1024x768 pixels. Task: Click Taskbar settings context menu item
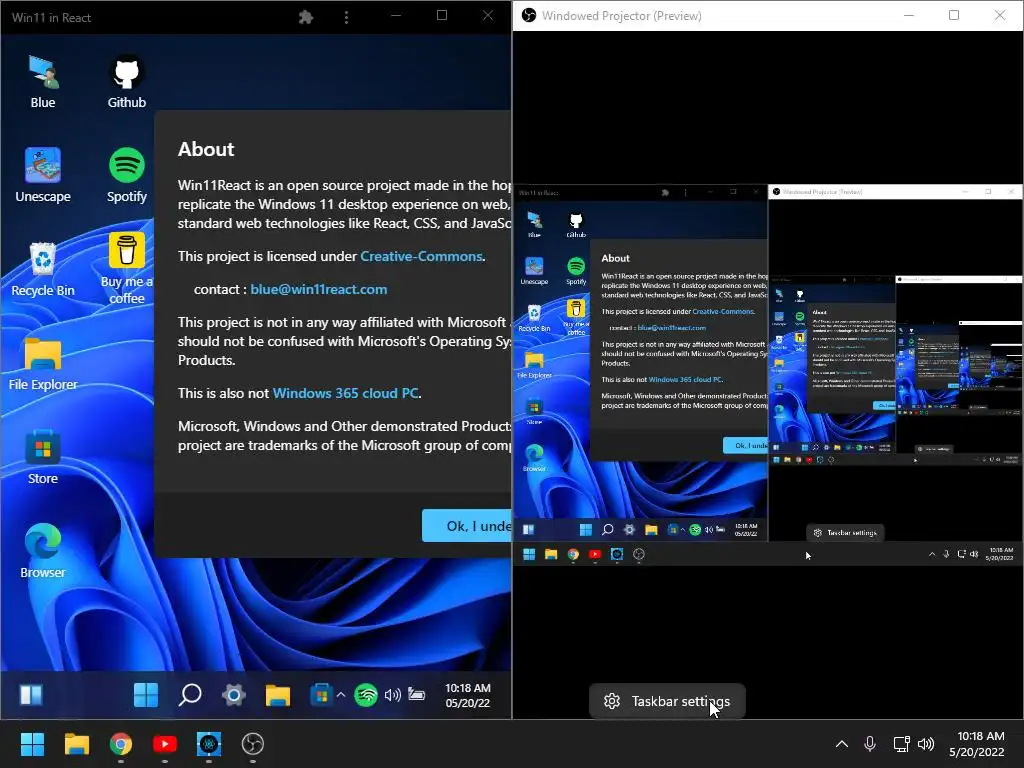point(667,701)
